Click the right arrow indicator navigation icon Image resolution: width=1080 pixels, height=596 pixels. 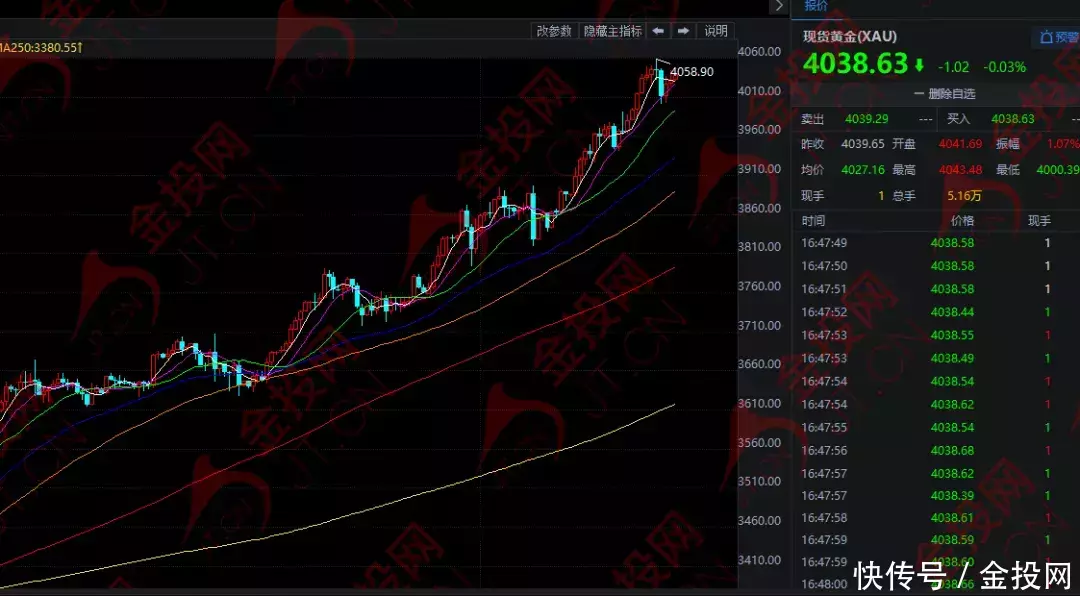683,31
